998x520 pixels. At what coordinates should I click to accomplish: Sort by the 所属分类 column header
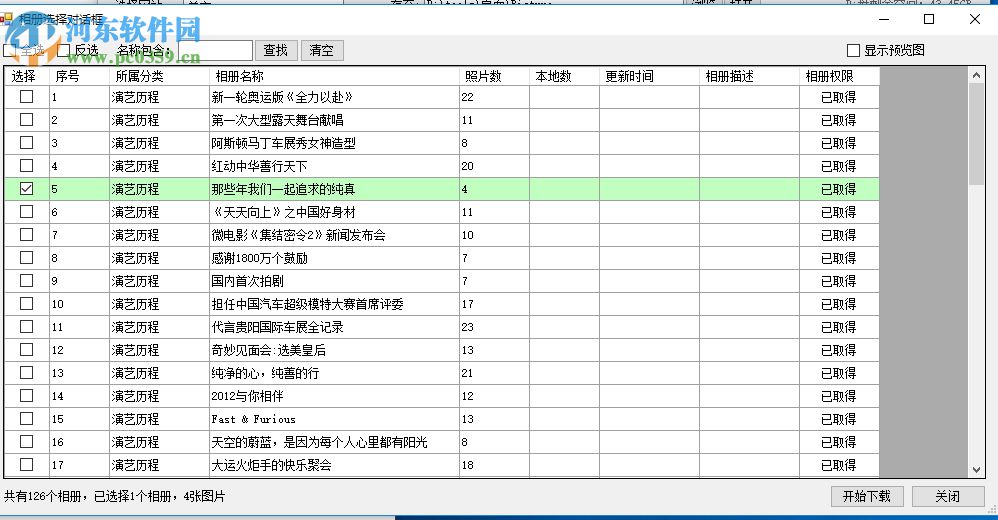[x=159, y=76]
